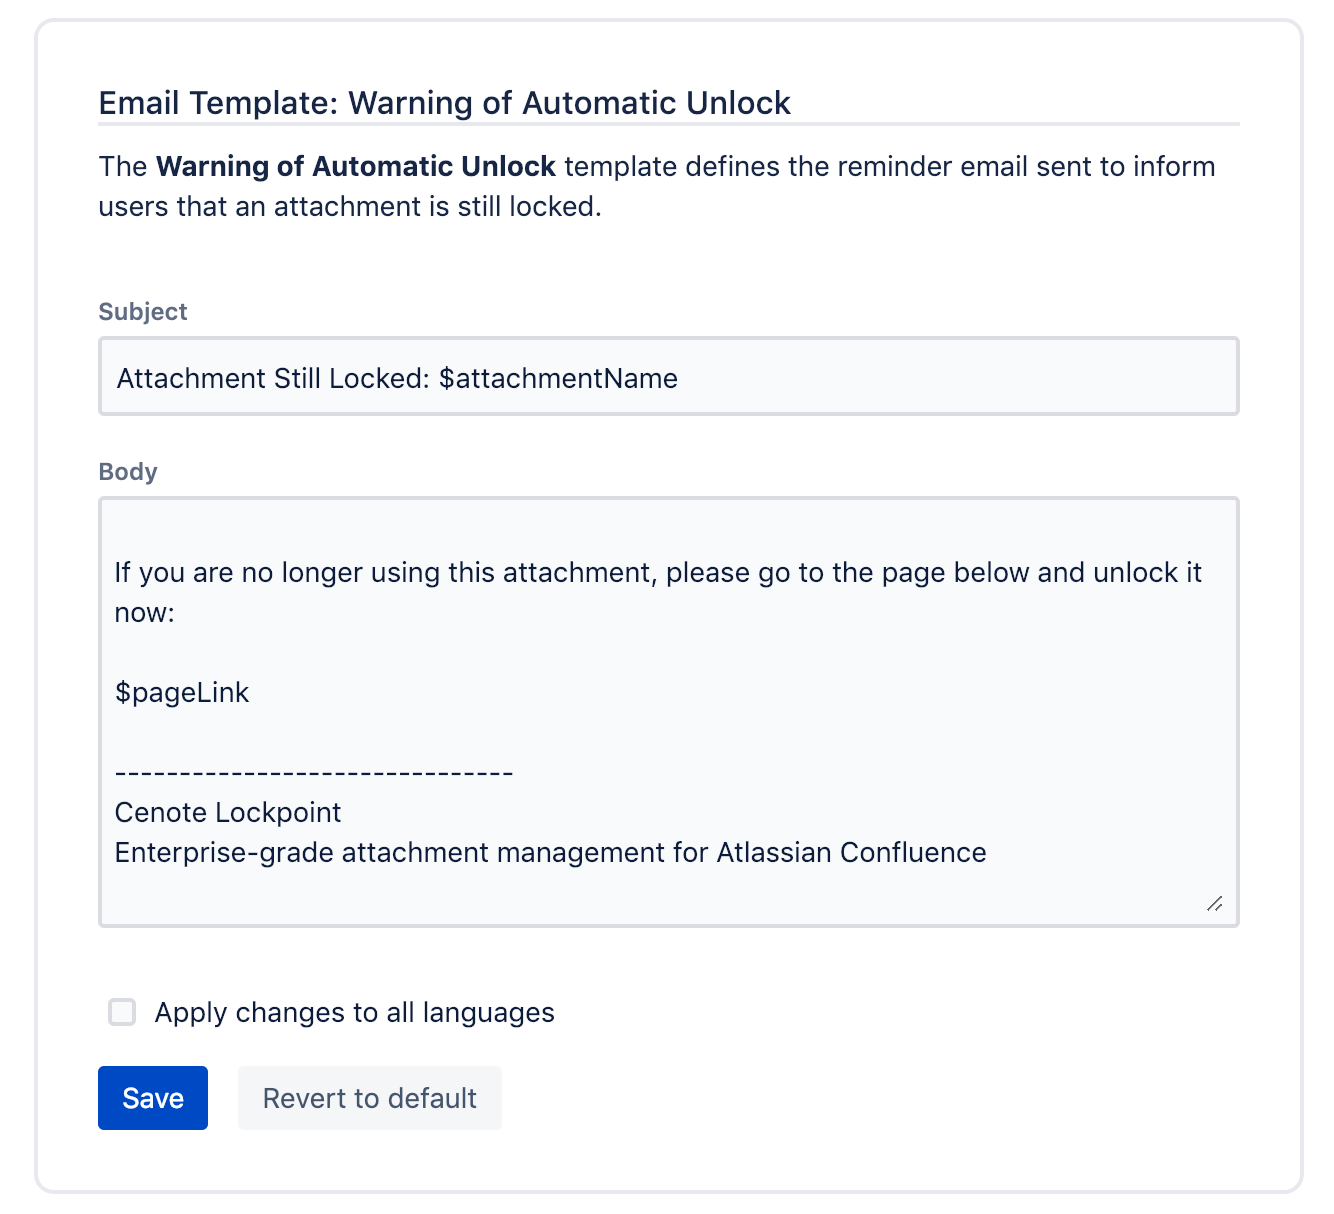This screenshot has width=1334, height=1214.
Task: Click the bold "Warning of Automatic Unlock" description text
Action: [356, 166]
